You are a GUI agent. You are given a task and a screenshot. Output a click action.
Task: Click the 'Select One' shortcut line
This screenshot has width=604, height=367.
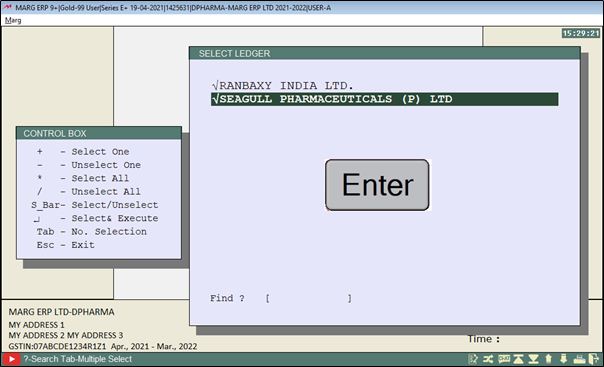pos(82,152)
